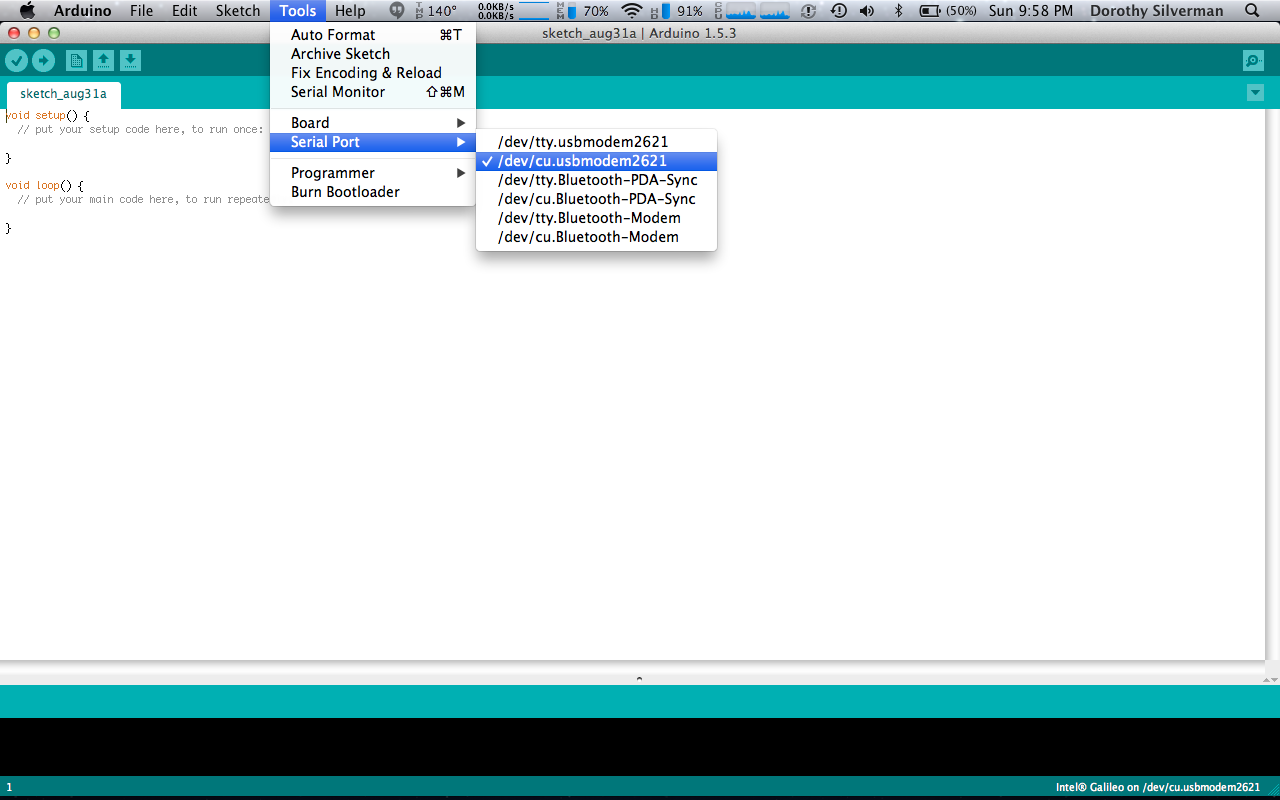Open Spotlight search magnifier icon
The image size is (1280, 800).
pyautogui.click(x=1252, y=11)
